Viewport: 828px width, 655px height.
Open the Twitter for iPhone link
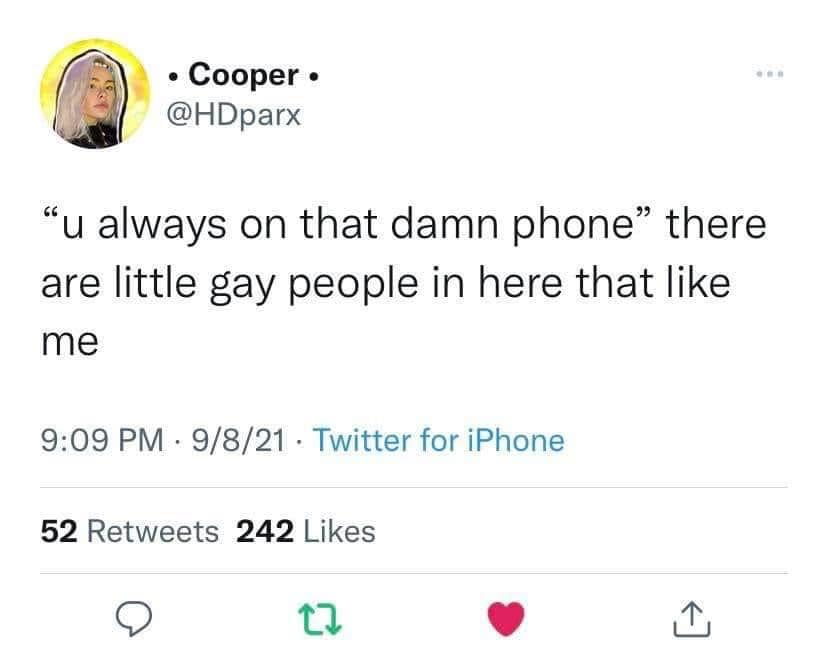coord(439,441)
